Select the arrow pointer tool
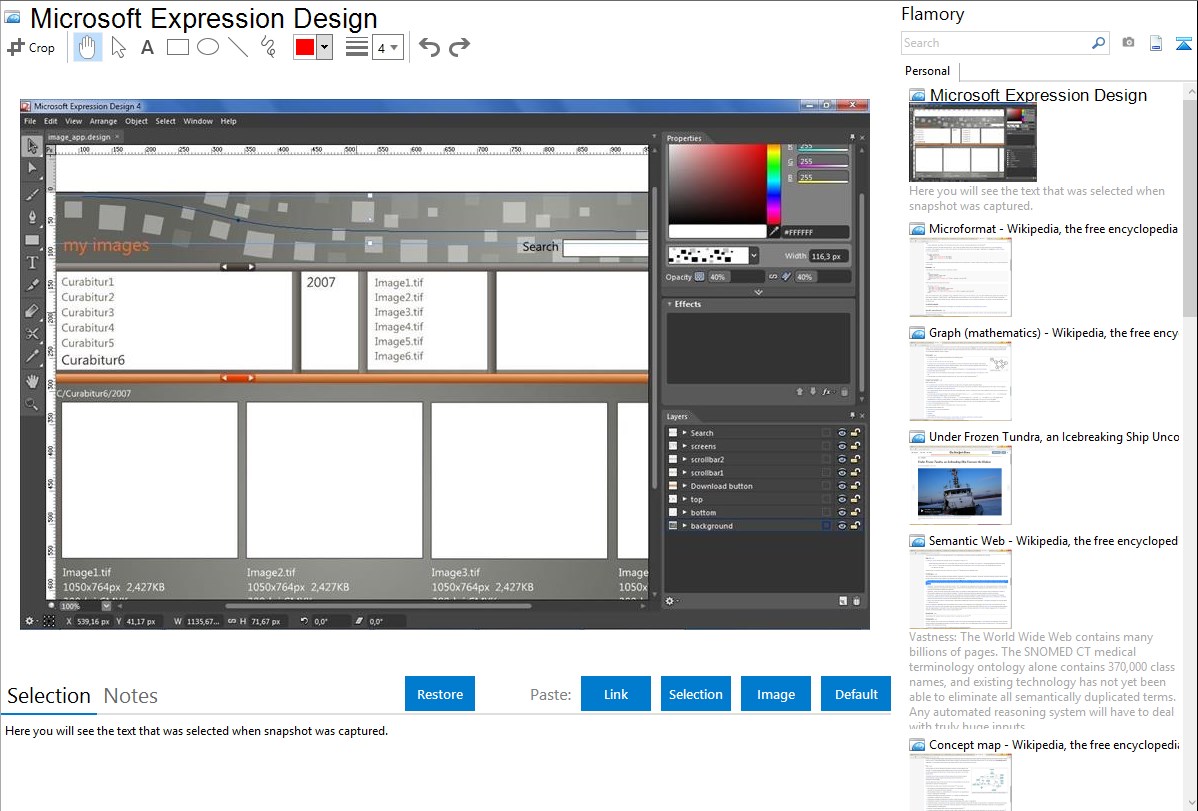Screen dimensions: 1198x811 [x=118, y=47]
